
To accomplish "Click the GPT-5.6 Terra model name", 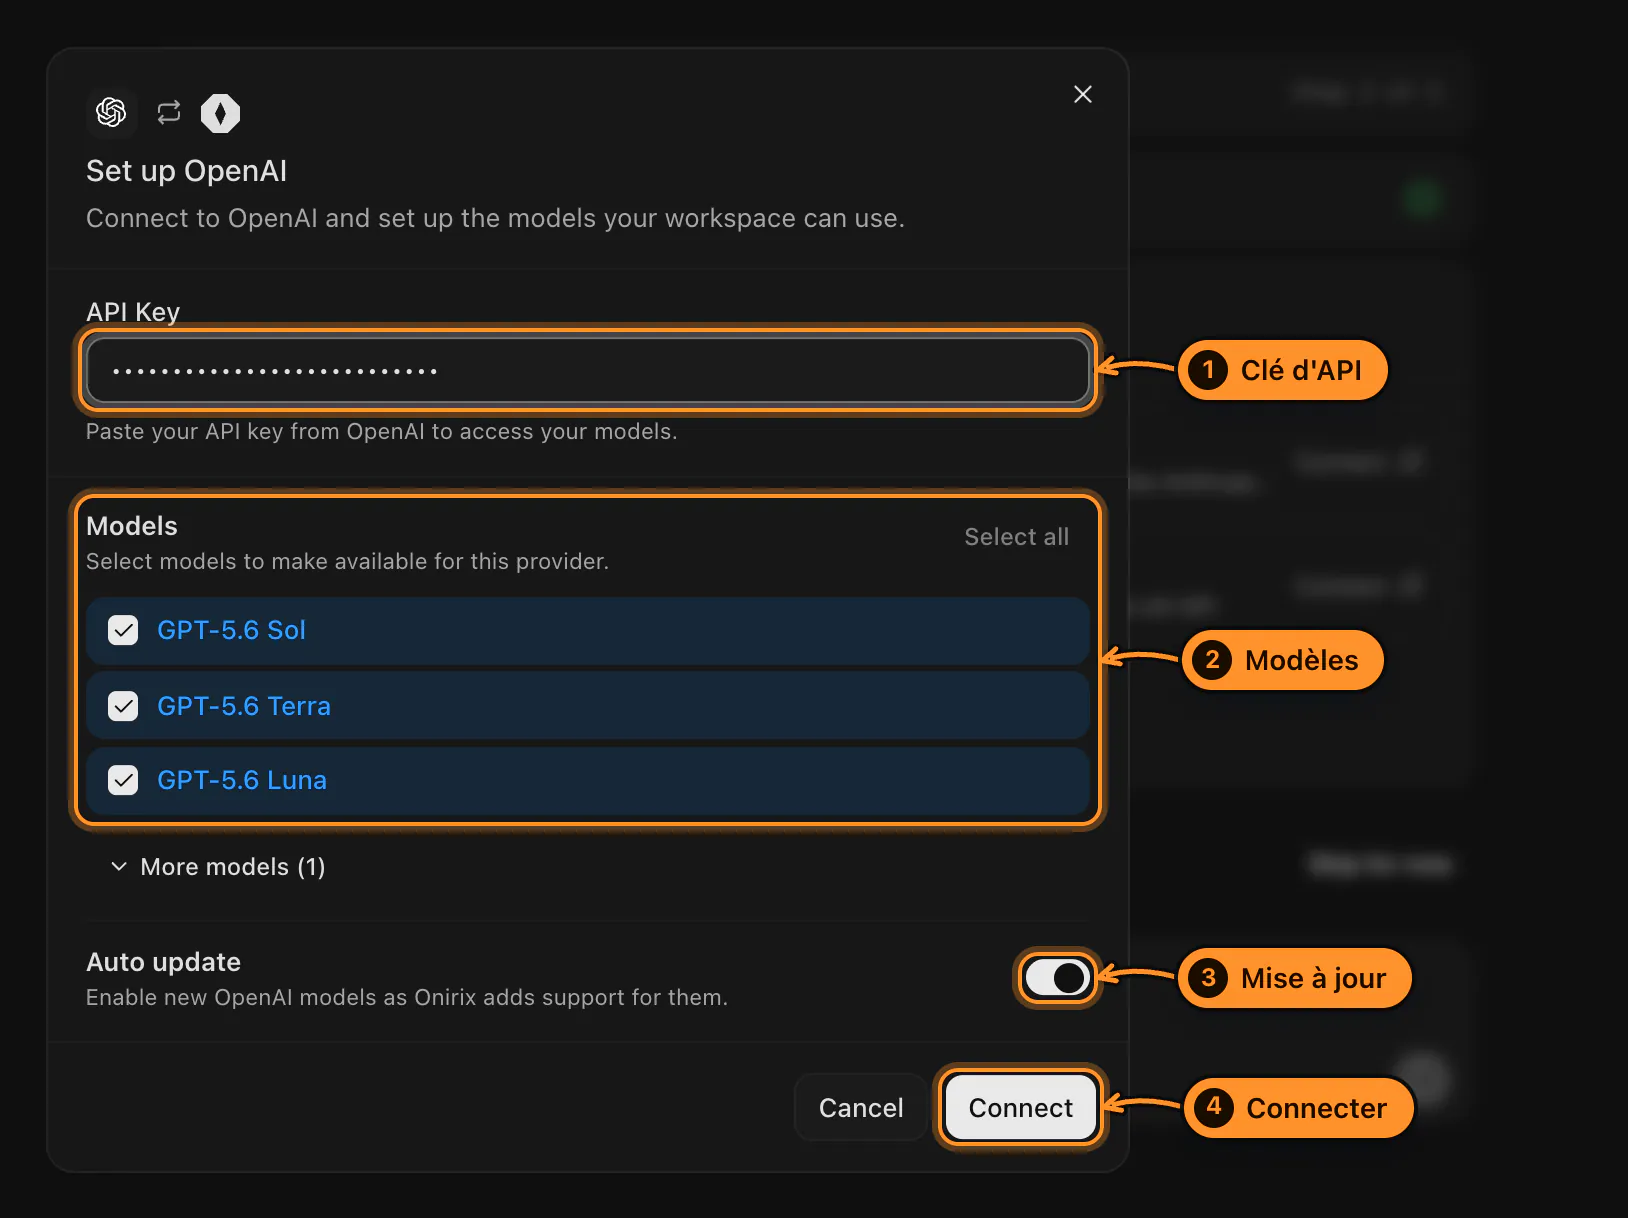I will (244, 706).
